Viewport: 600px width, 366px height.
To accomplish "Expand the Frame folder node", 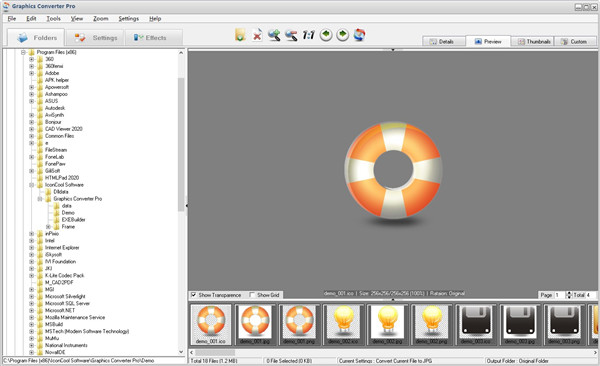I will [x=49, y=227].
